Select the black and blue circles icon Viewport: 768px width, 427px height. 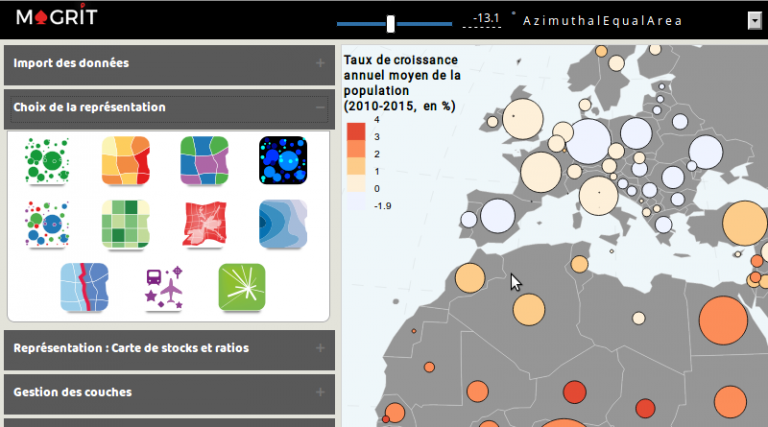[283, 160]
